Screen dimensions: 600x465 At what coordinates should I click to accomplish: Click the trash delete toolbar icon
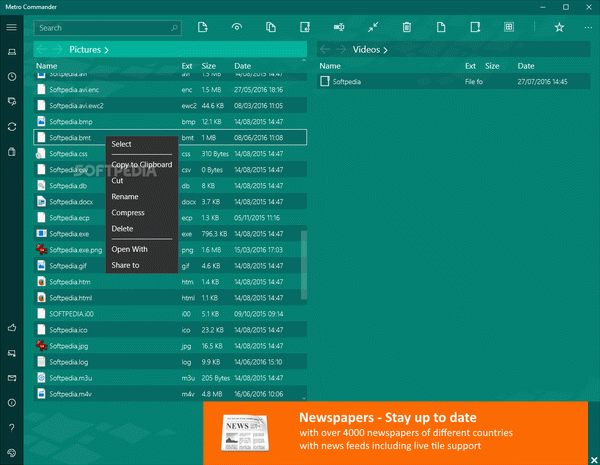point(407,27)
